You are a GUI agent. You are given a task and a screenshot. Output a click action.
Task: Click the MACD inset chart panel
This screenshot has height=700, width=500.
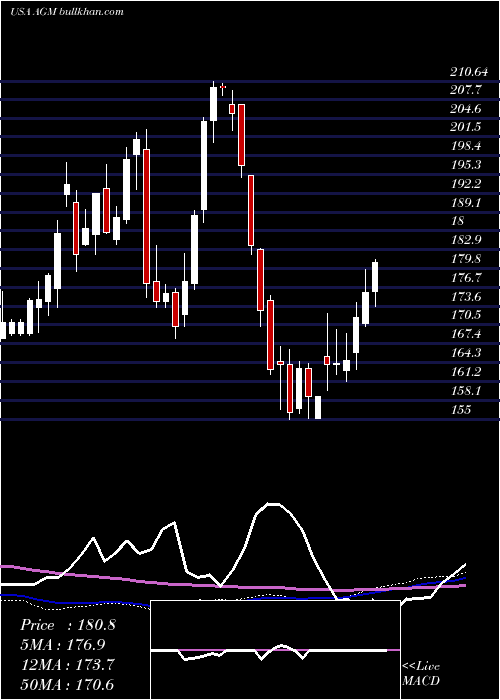tap(275, 650)
